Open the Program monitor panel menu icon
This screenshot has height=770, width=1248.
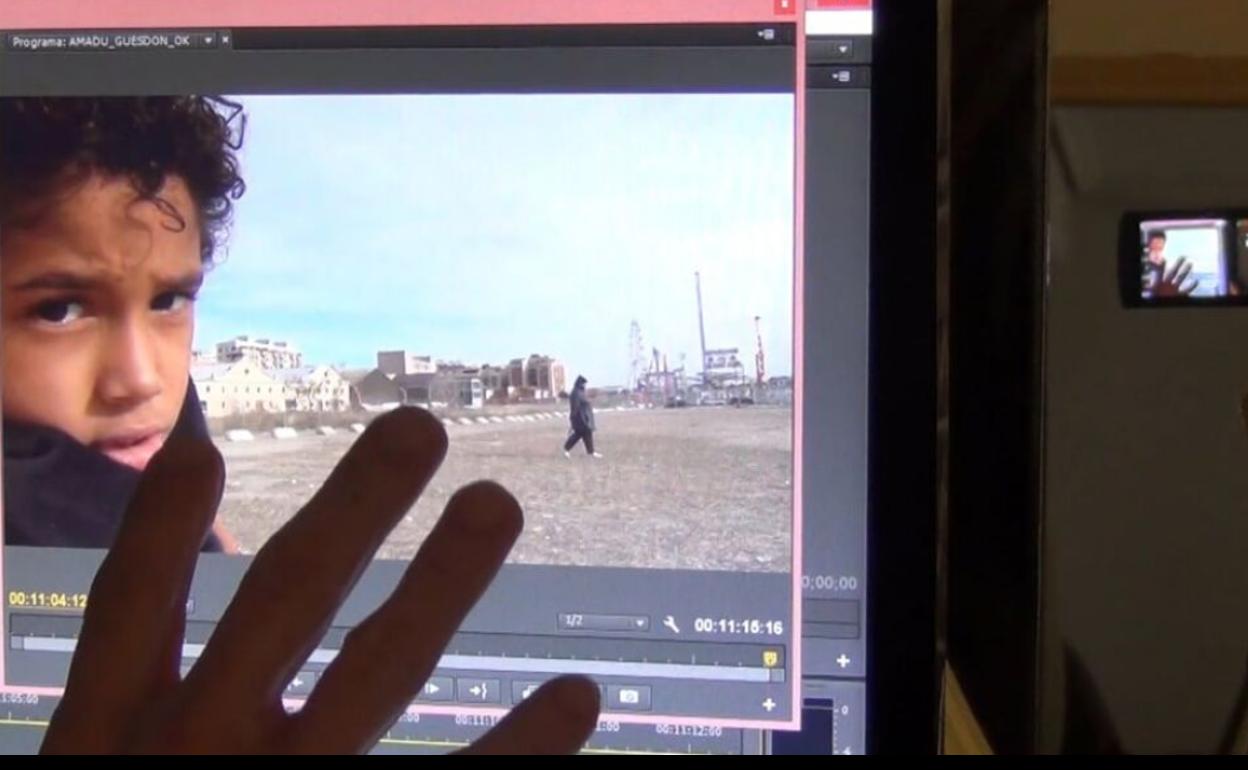pyautogui.click(x=766, y=35)
